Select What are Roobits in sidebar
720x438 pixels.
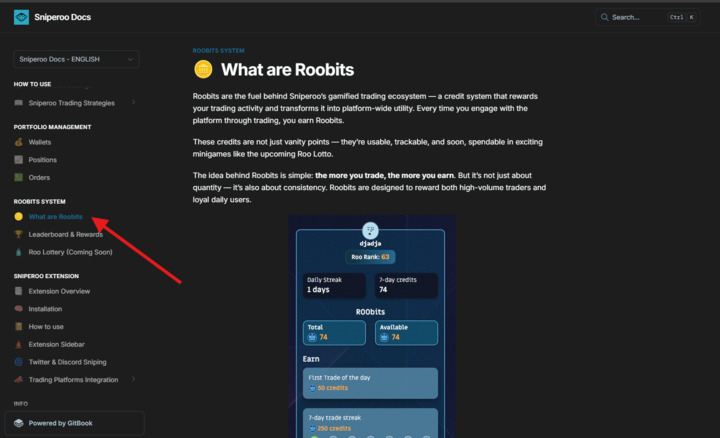[56, 217]
